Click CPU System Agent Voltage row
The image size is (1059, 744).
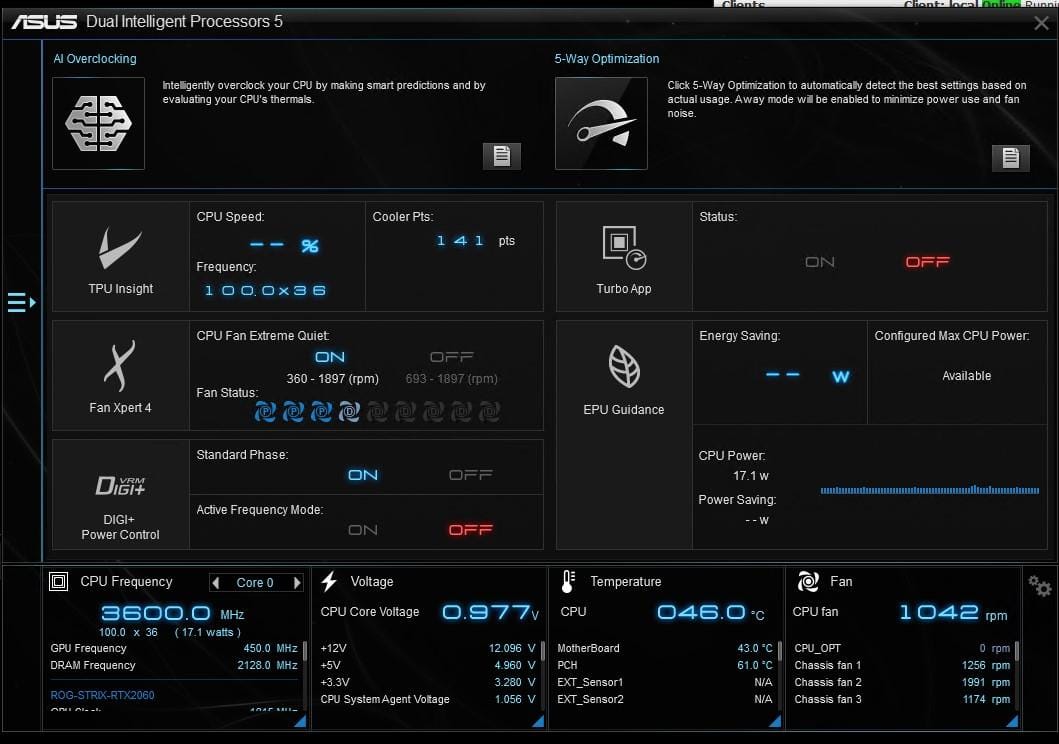[x=428, y=699]
